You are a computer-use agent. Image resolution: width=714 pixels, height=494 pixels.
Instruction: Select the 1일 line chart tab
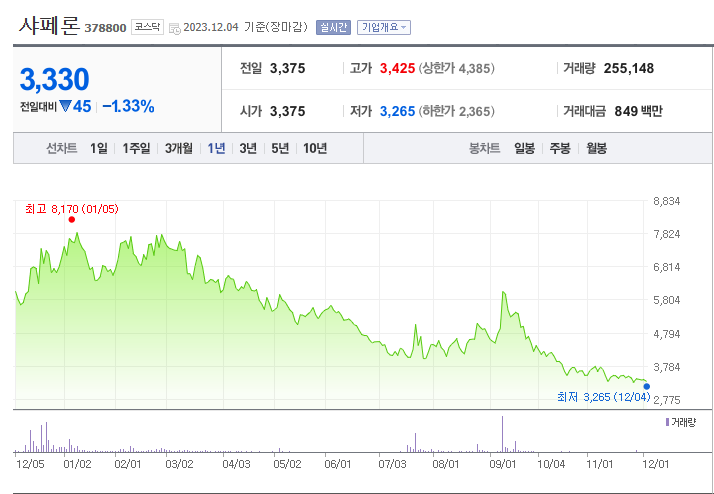[x=99, y=148]
